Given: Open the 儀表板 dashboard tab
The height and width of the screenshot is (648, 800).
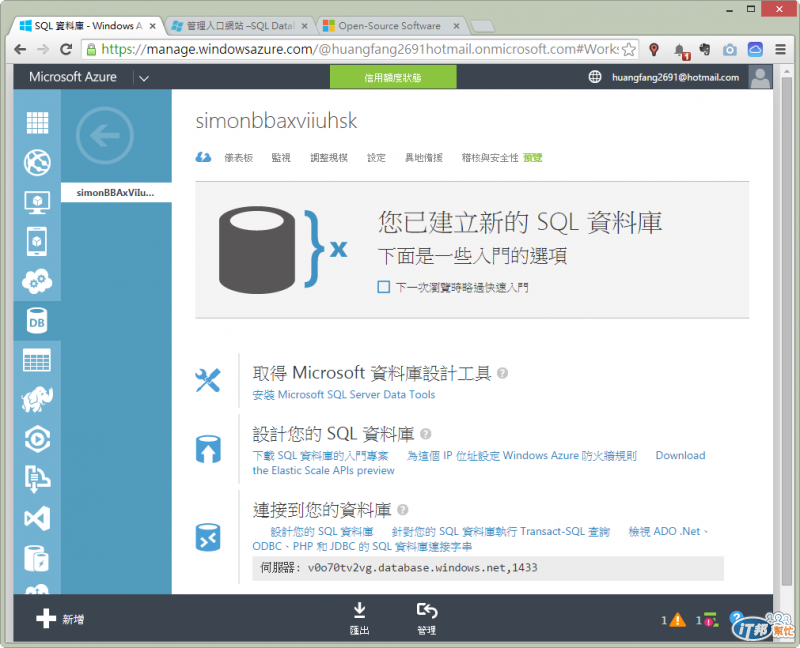Looking at the screenshot, I should pos(239,158).
